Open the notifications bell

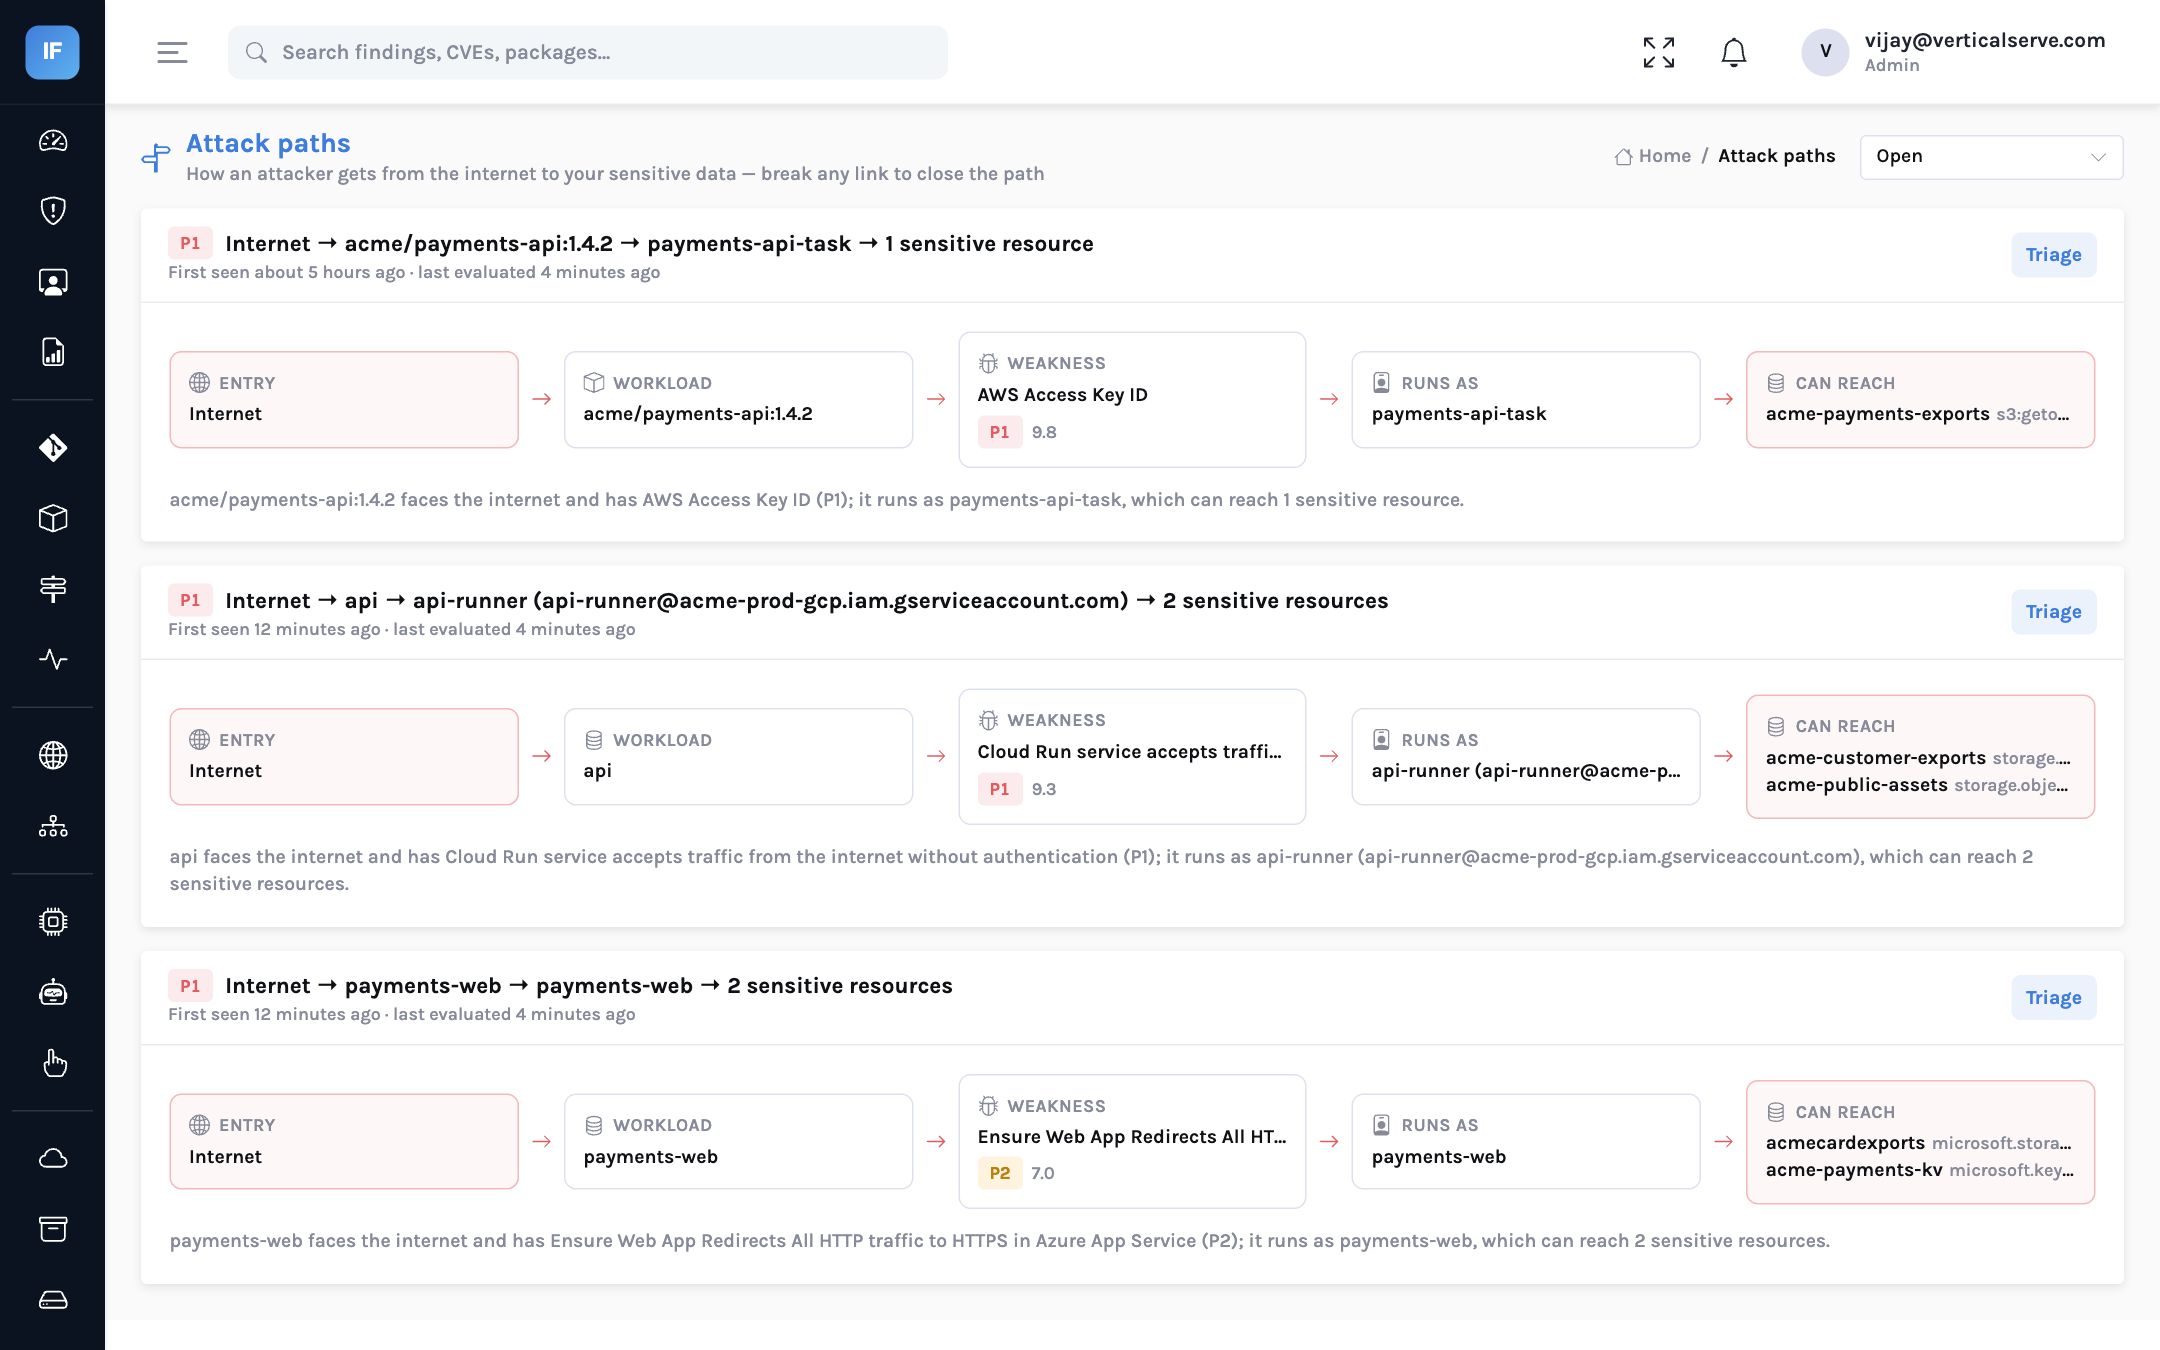(x=1734, y=52)
